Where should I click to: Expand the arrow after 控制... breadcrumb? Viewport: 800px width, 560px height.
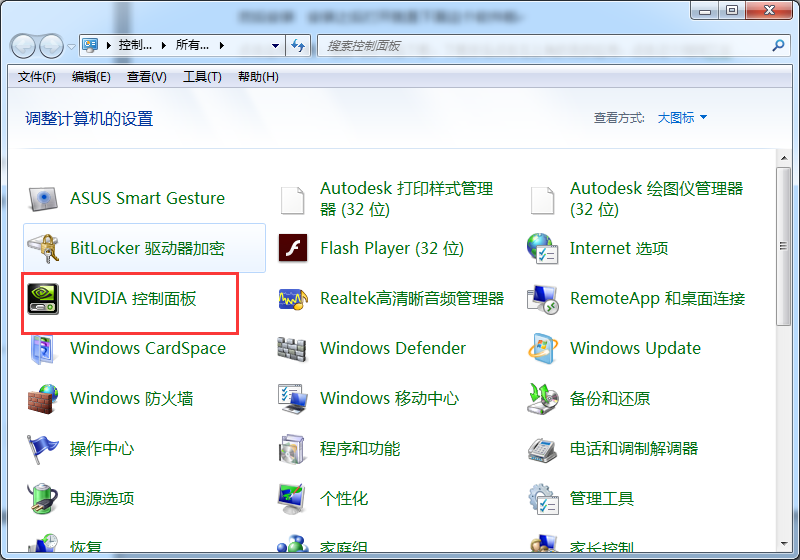(164, 45)
